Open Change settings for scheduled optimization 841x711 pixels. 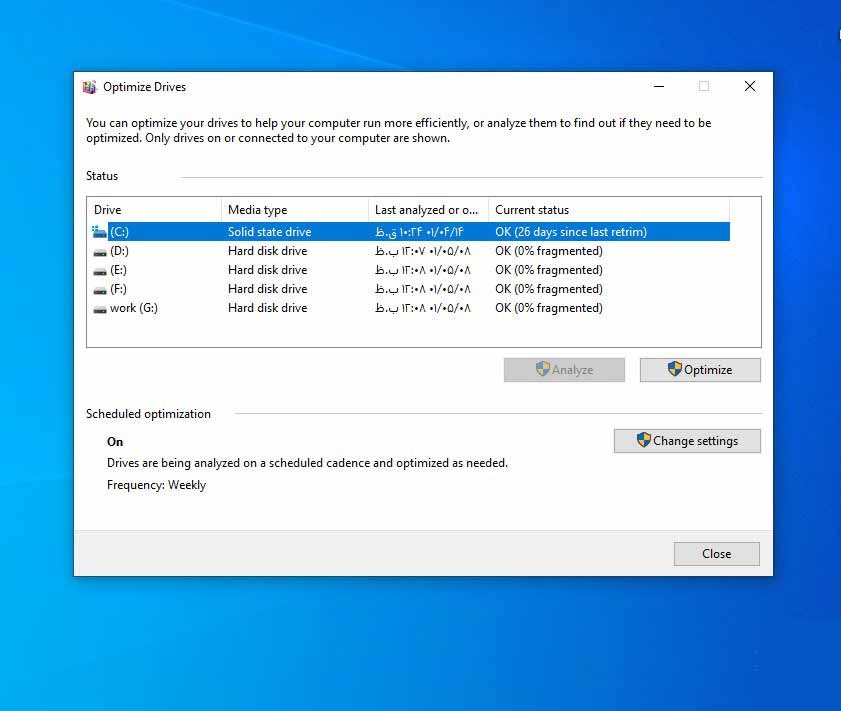[687, 441]
